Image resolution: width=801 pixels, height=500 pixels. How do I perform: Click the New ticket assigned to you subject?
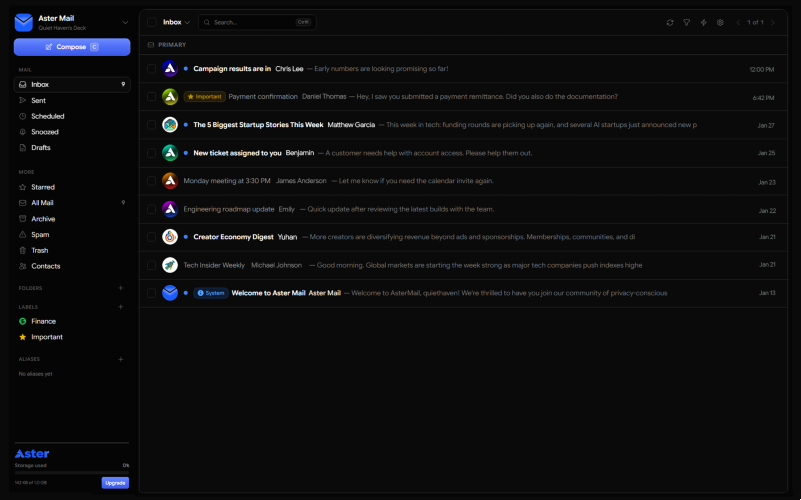(x=238, y=153)
